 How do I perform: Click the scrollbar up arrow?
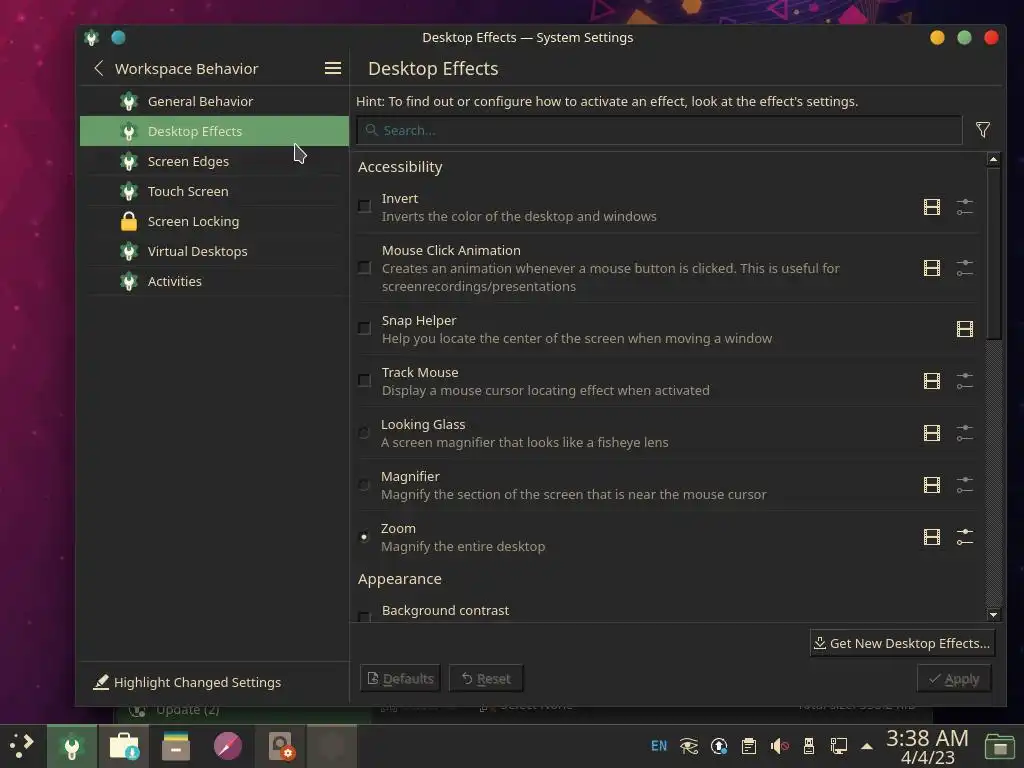click(993, 159)
